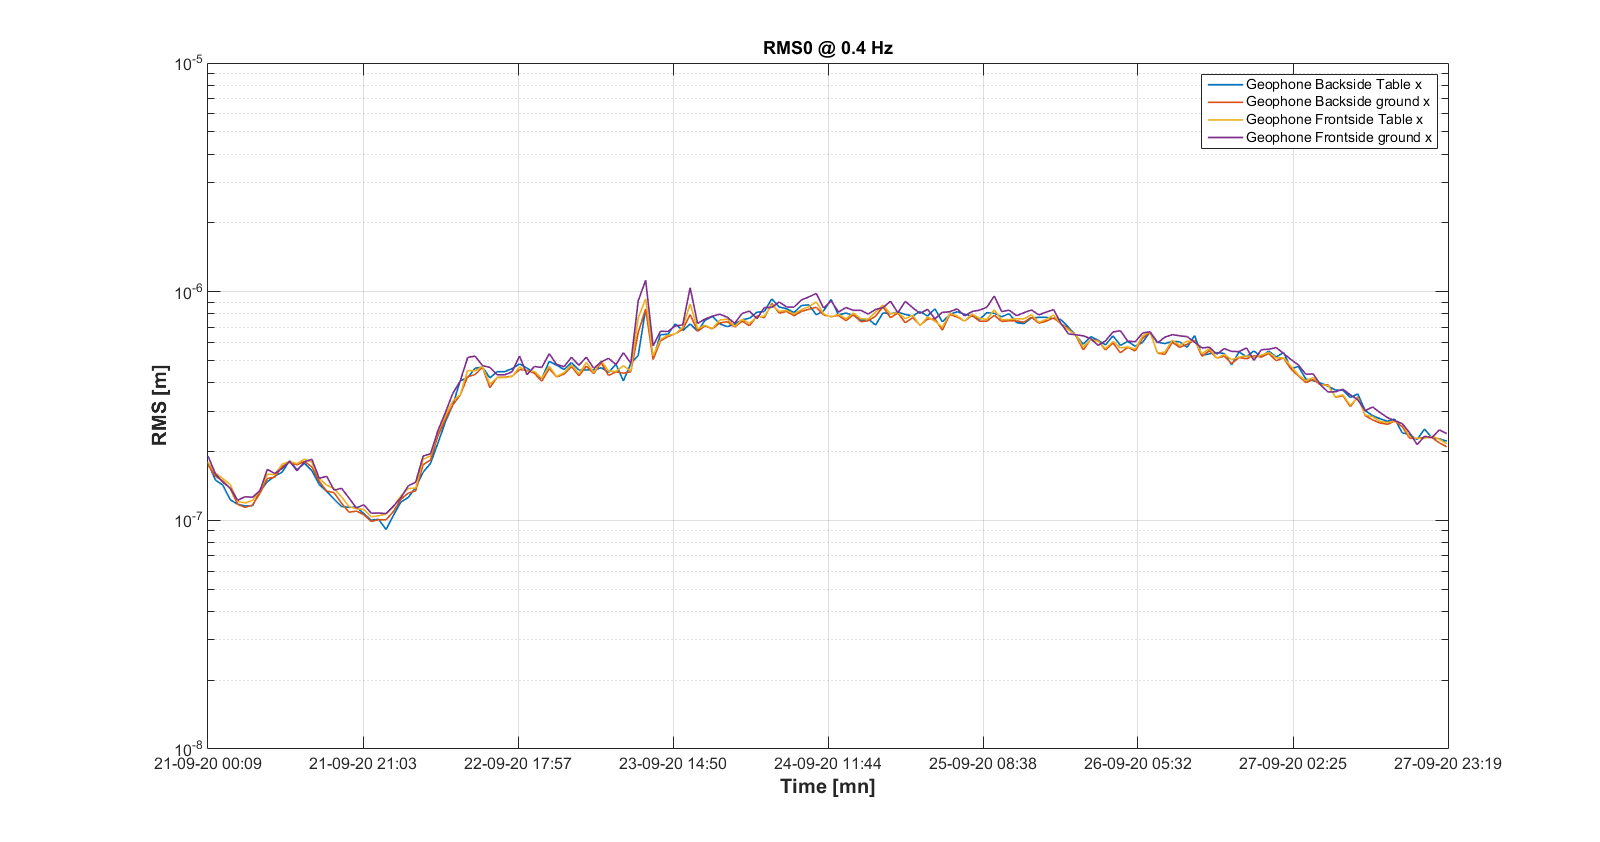Select x tick label 24-09-20 11:44
The width and height of the screenshot is (1600, 842).
click(828, 764)
